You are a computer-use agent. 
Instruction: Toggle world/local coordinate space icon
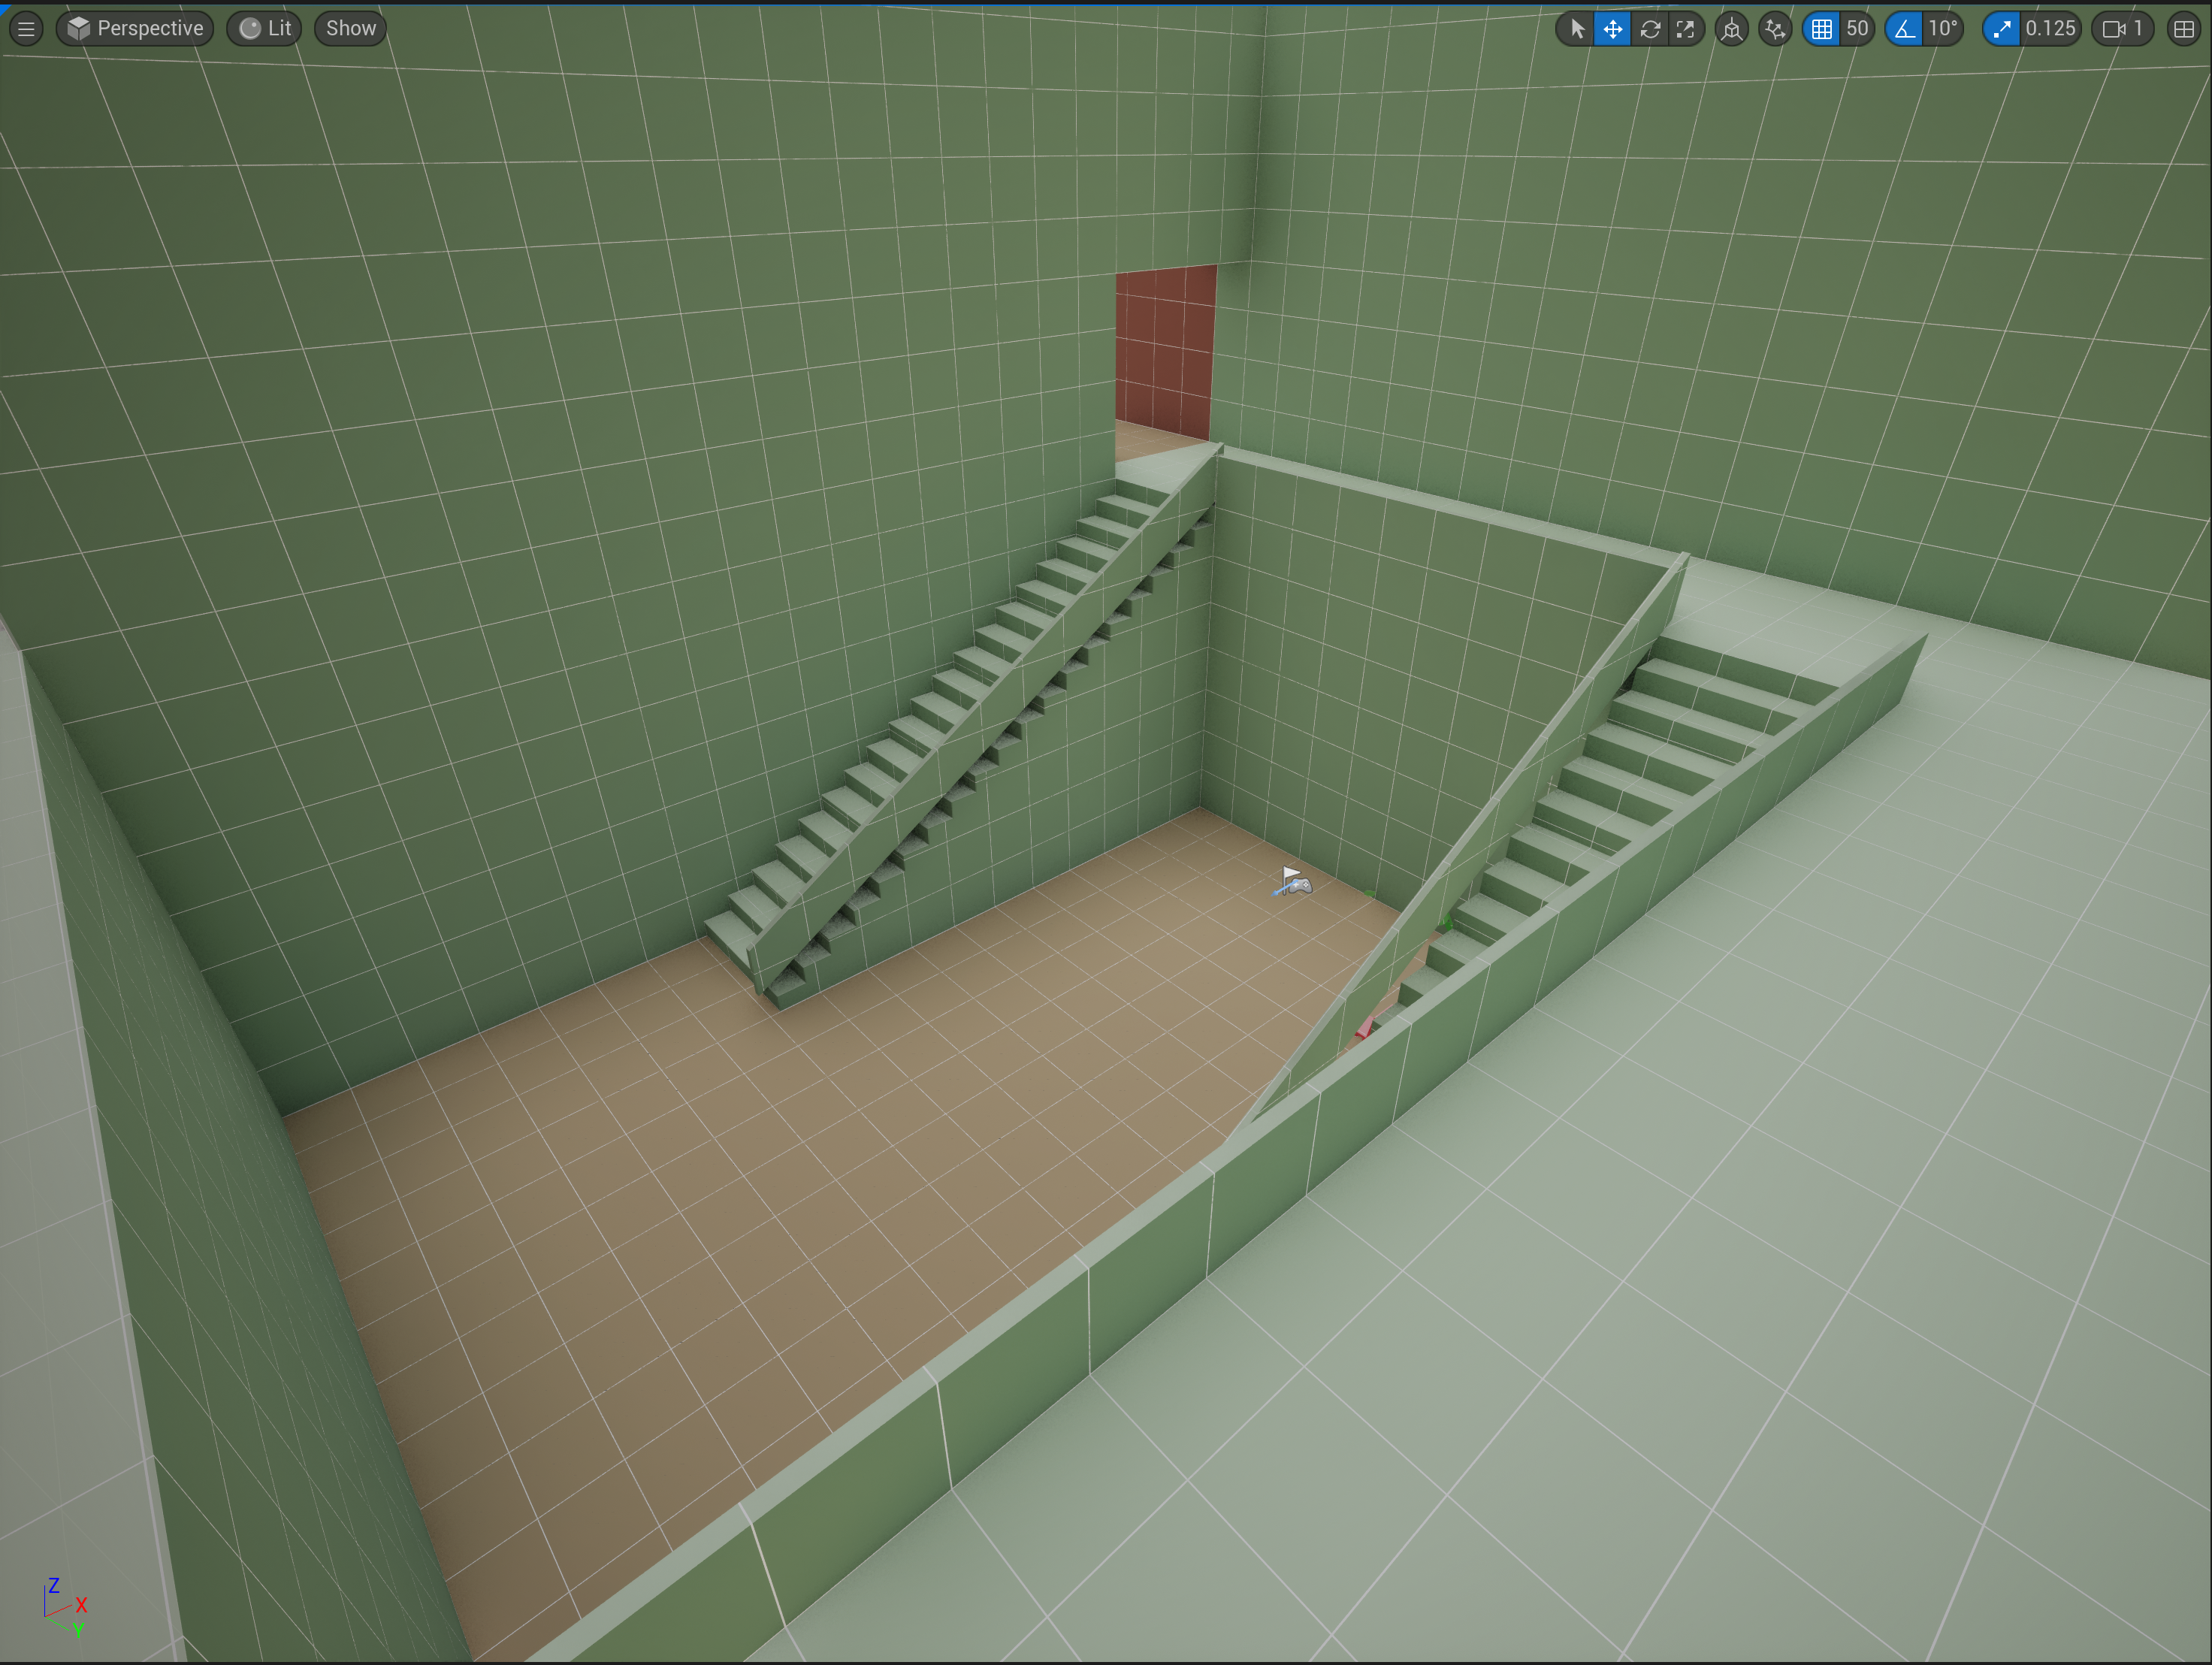tap(1732, 29)
